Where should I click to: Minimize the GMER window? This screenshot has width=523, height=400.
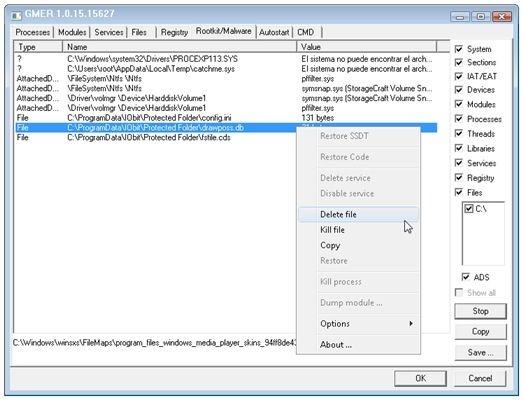[460, 16]
